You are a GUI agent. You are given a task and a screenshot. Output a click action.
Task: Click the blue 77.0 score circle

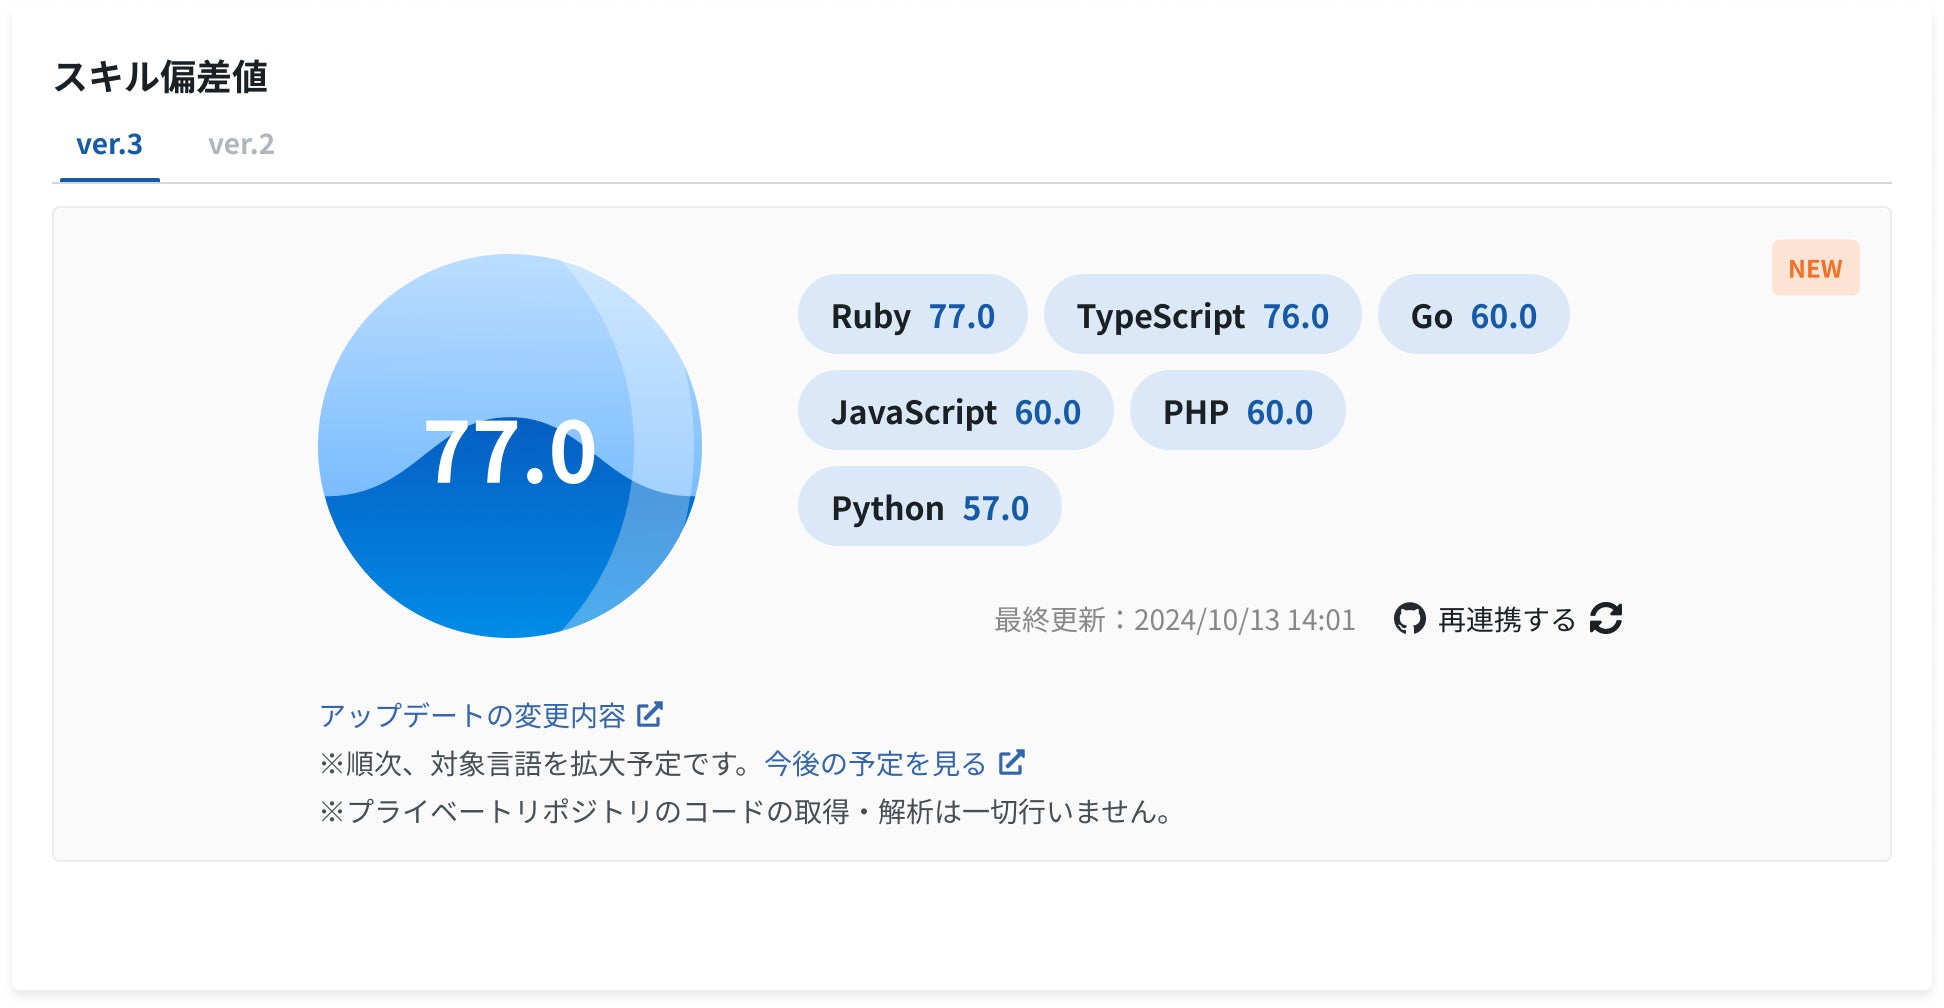click(x=510, y=446)
